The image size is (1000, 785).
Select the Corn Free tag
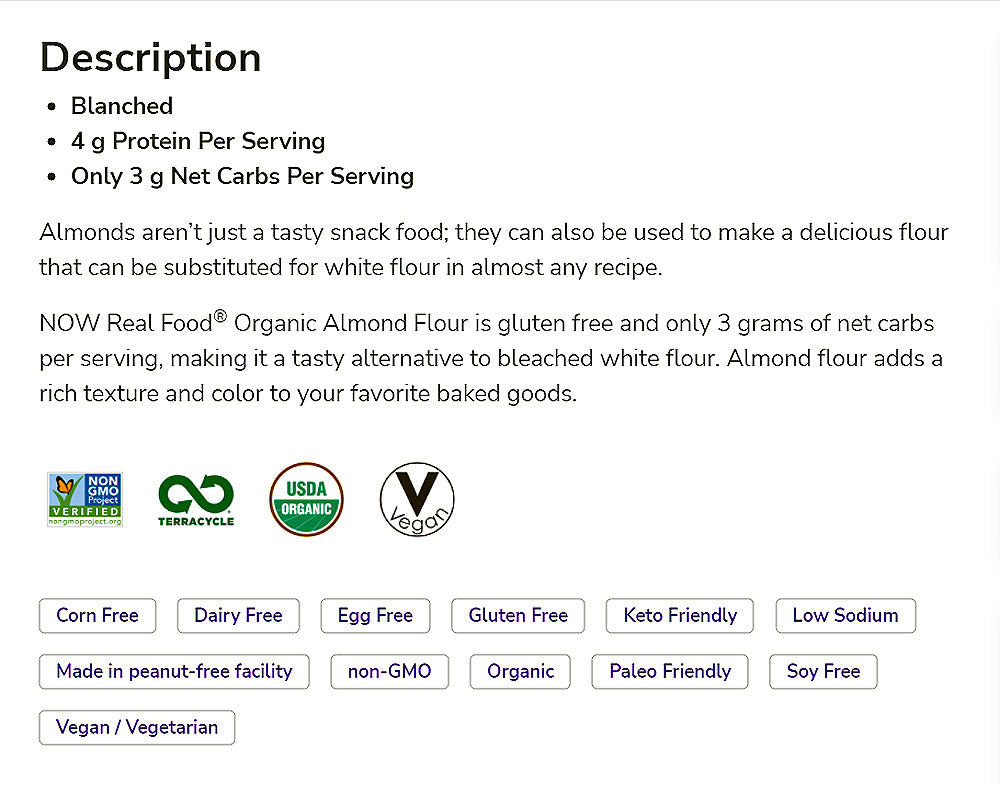(97, 615)
